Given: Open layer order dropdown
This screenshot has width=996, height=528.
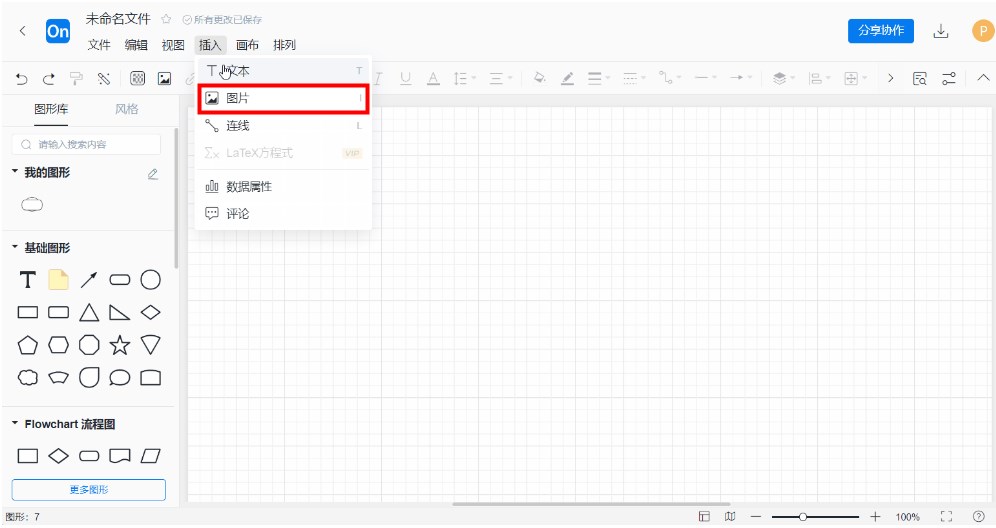Looking at the screenshot, I should tap(783, 78).
